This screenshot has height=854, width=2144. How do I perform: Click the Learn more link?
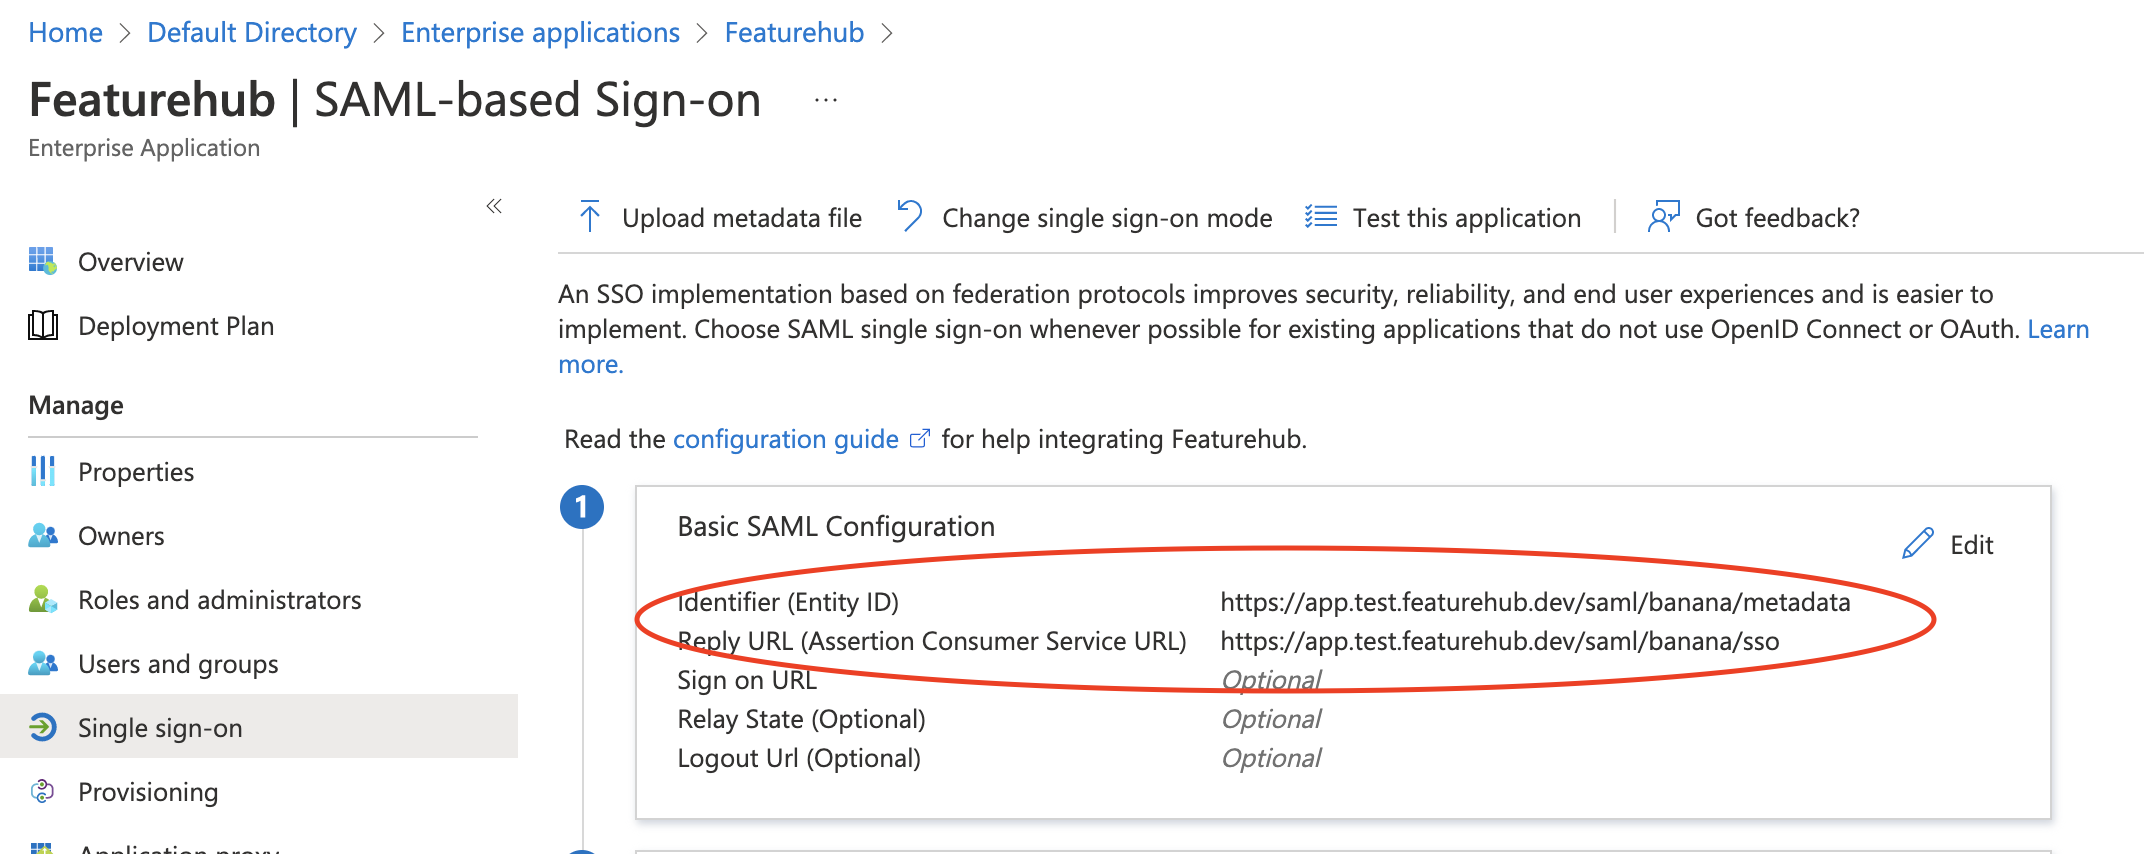coord(2058,328)
